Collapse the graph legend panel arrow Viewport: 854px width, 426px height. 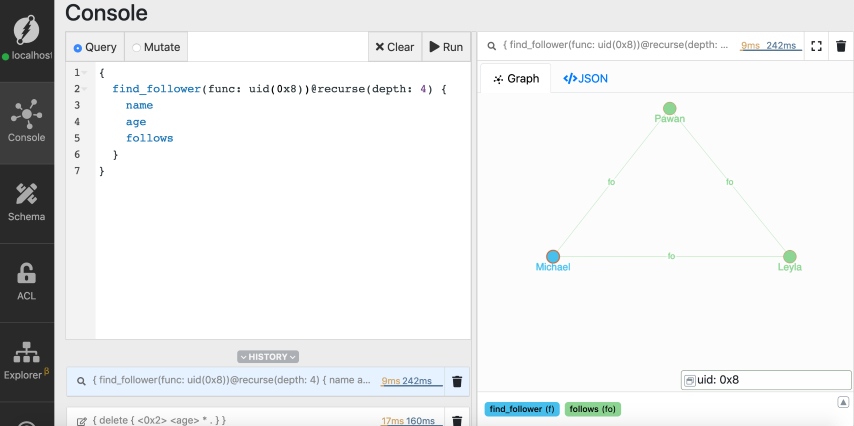tap(843, 402)
